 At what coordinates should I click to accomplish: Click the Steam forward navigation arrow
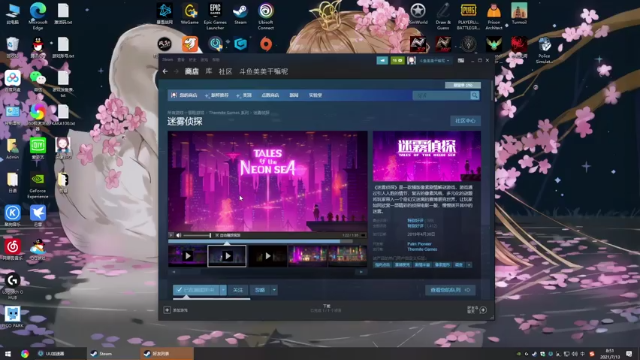point(176,71)
